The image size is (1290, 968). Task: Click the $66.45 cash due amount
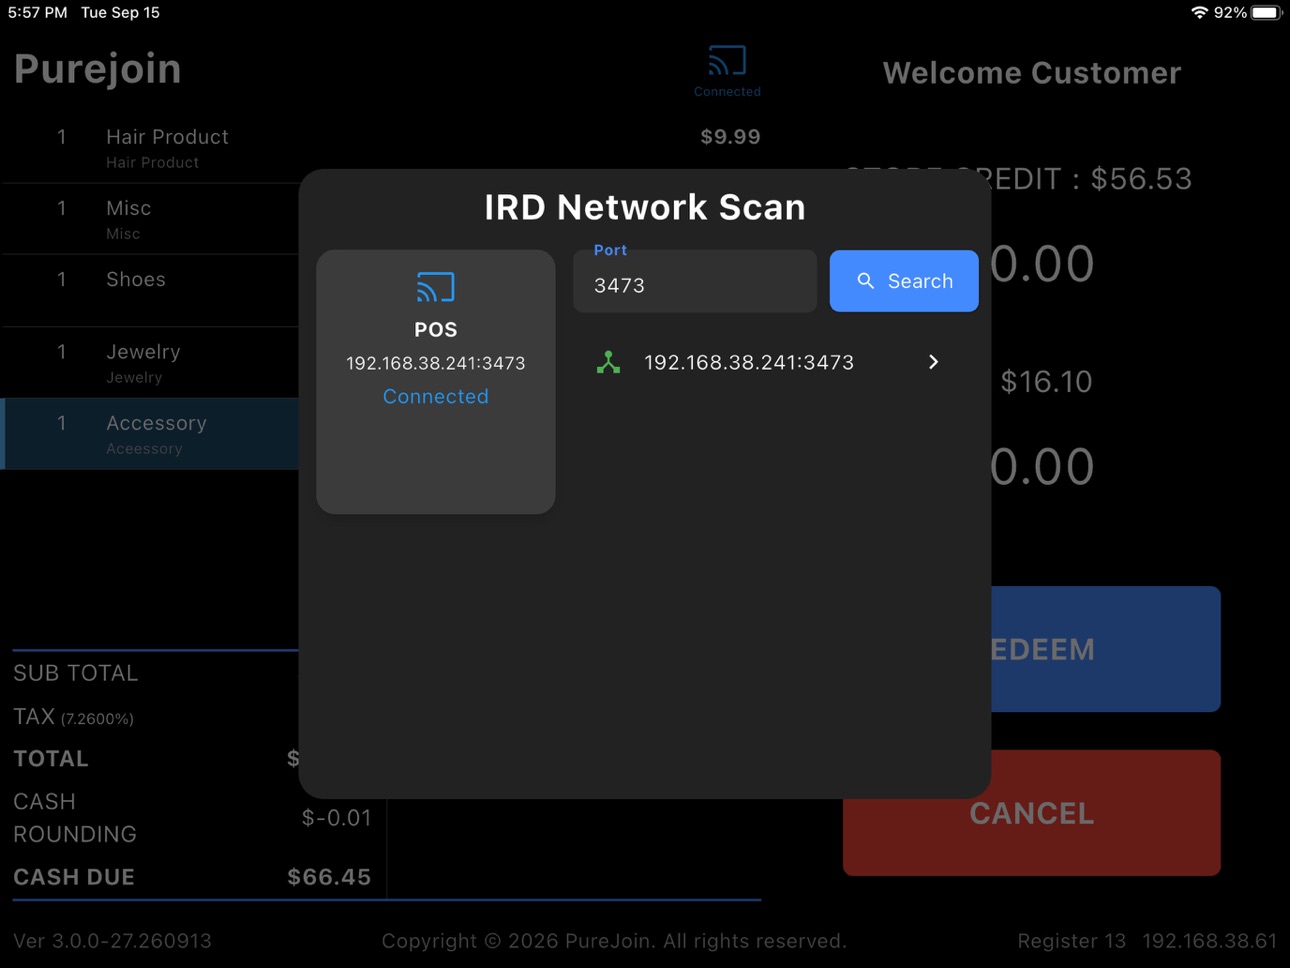pos(329,877)
